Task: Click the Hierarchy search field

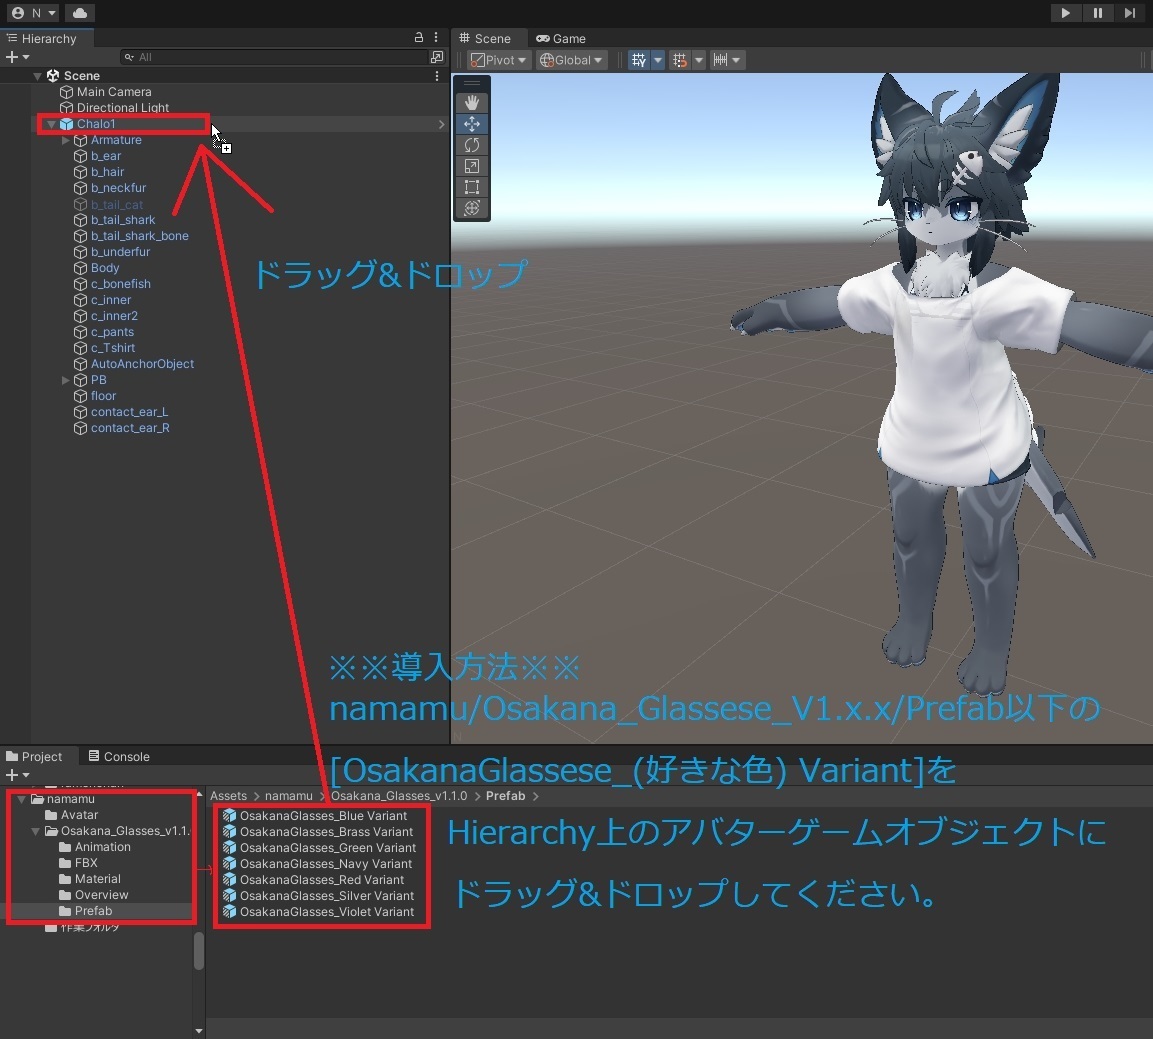Action: 270,57
